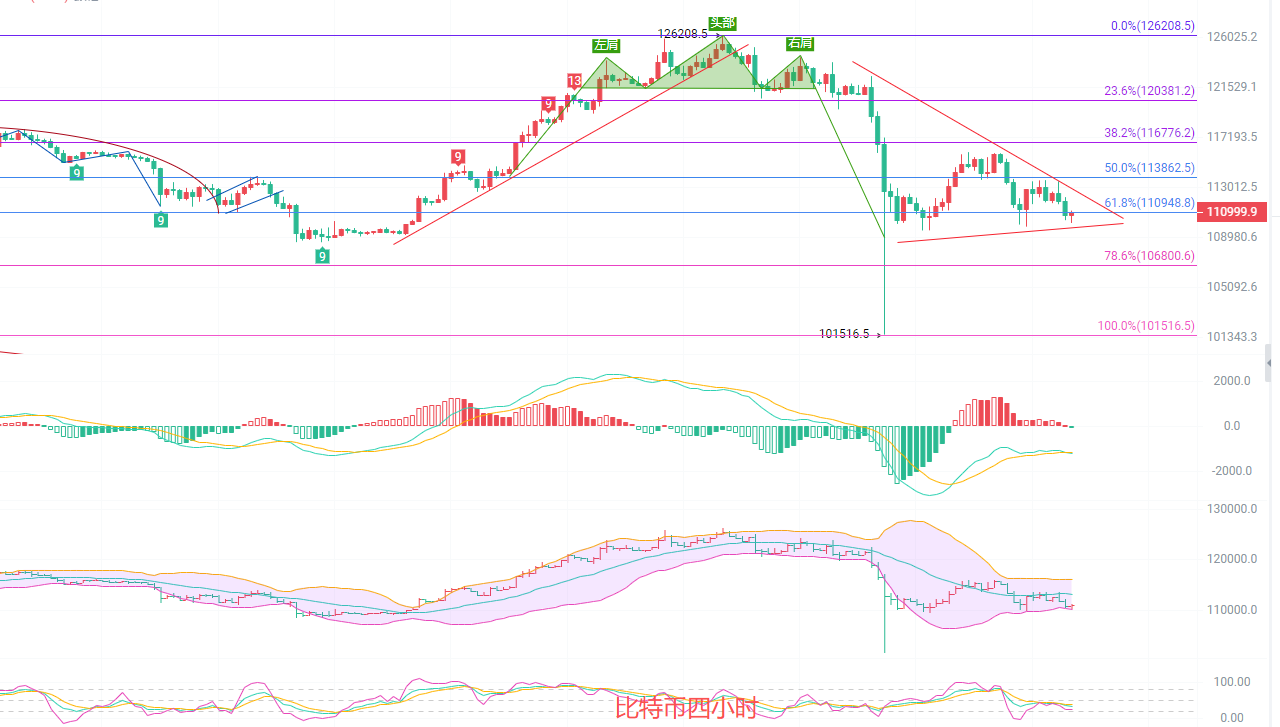
Task: Select the 23.6%(120381.2) Fibonacci level
Action: coord(1149,90)
